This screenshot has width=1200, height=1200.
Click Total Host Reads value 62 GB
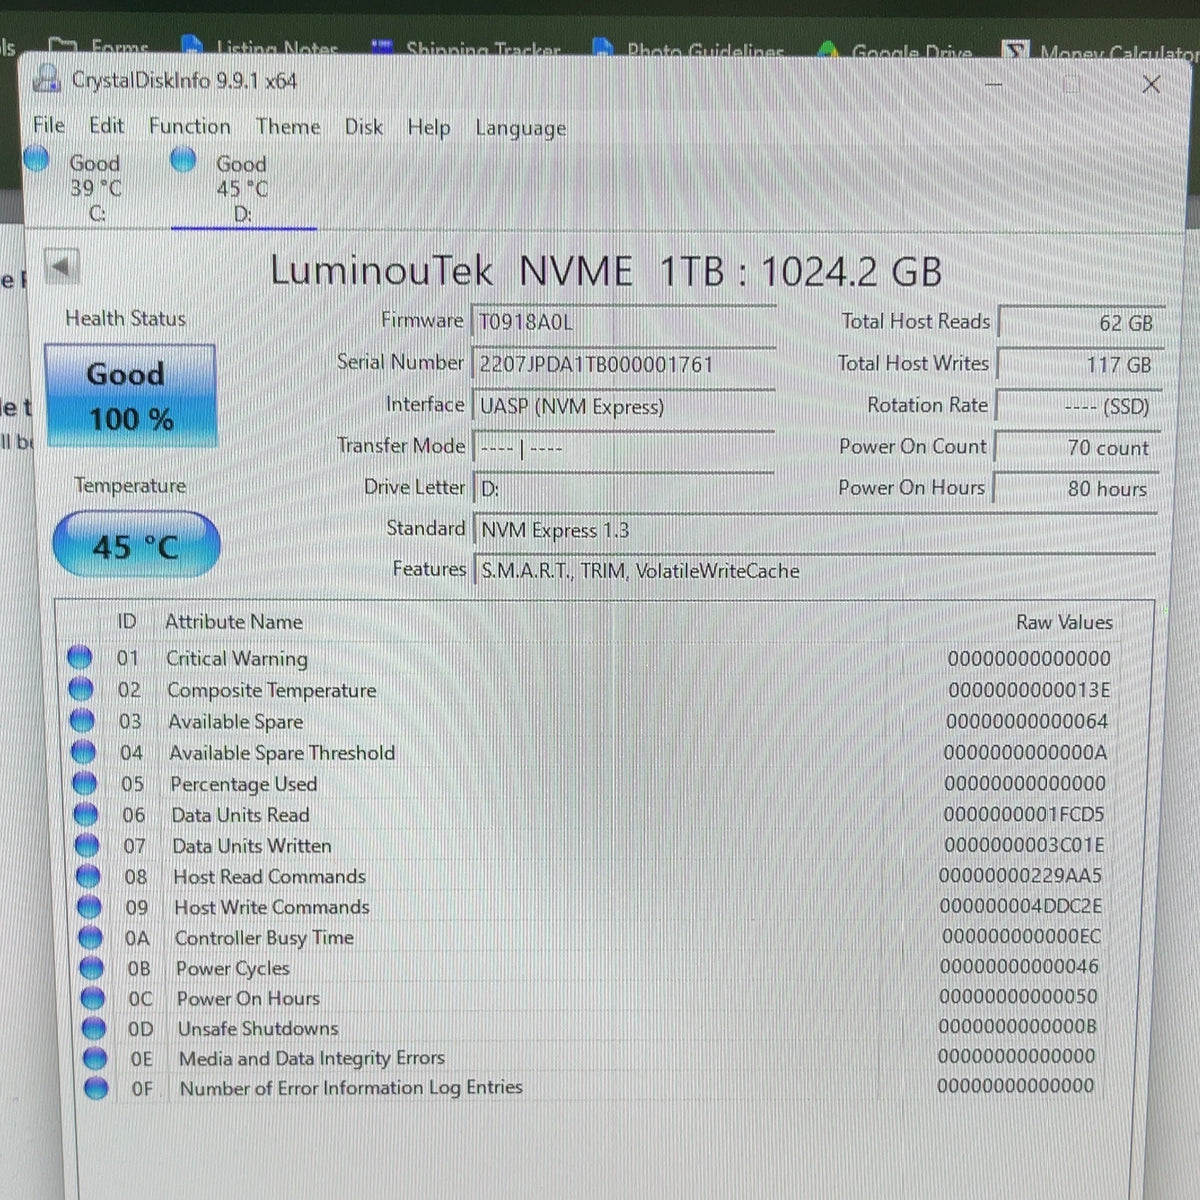[1081, 322]
